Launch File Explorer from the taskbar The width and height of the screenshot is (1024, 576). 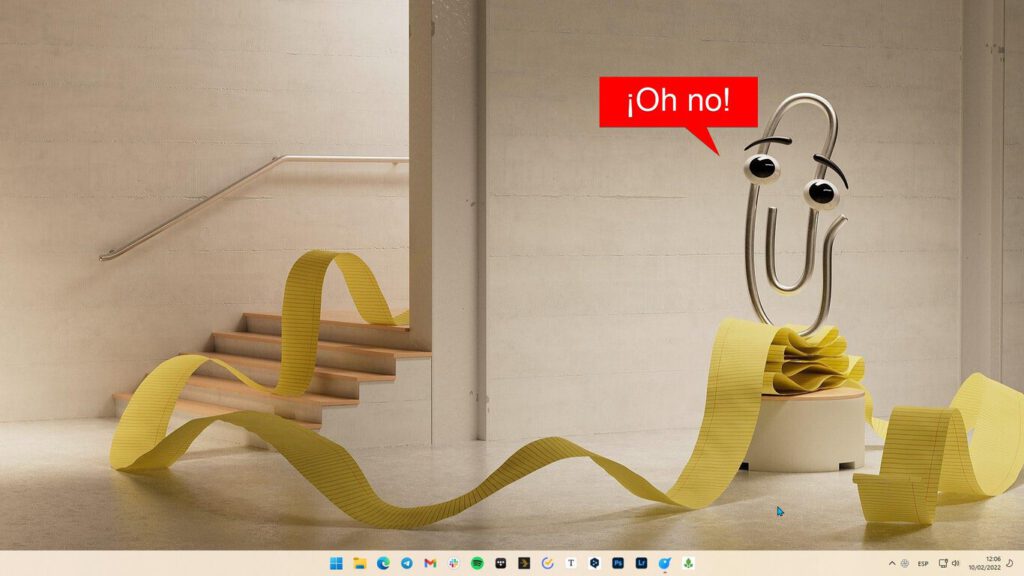pyautogui.click(x=359, y=561)
